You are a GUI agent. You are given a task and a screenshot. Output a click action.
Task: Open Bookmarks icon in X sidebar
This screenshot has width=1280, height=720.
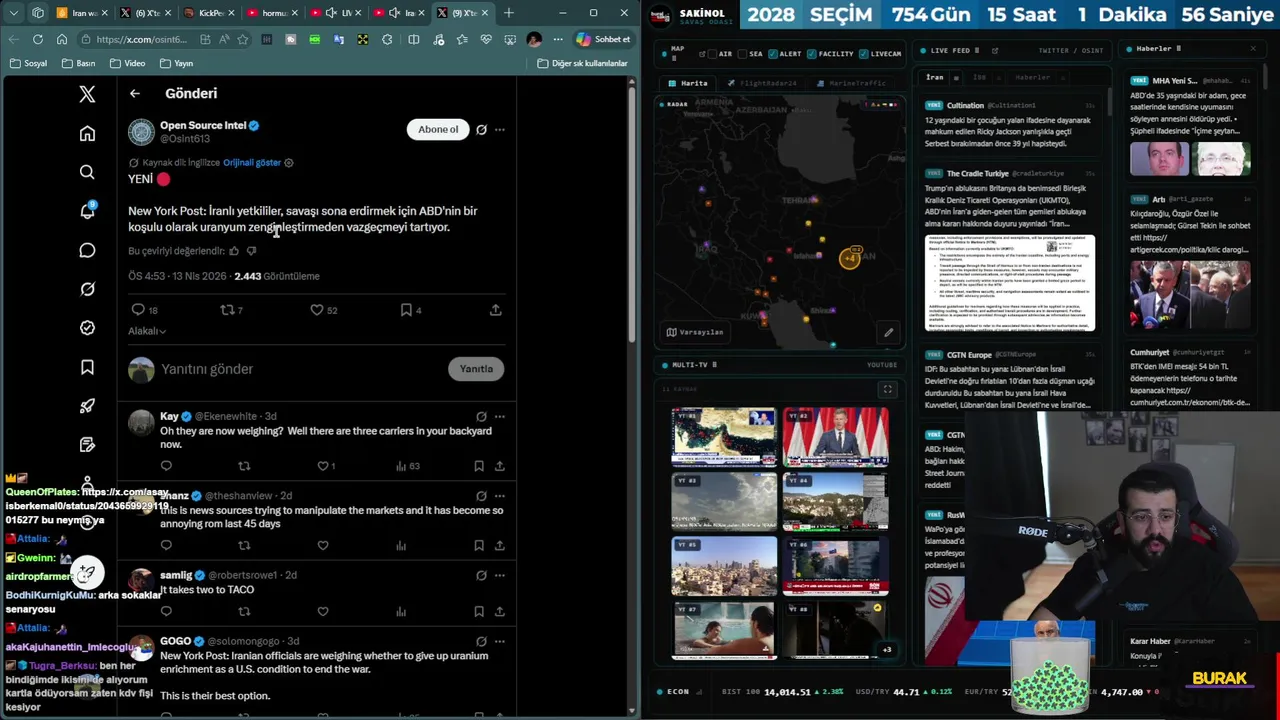click(87, 367)
